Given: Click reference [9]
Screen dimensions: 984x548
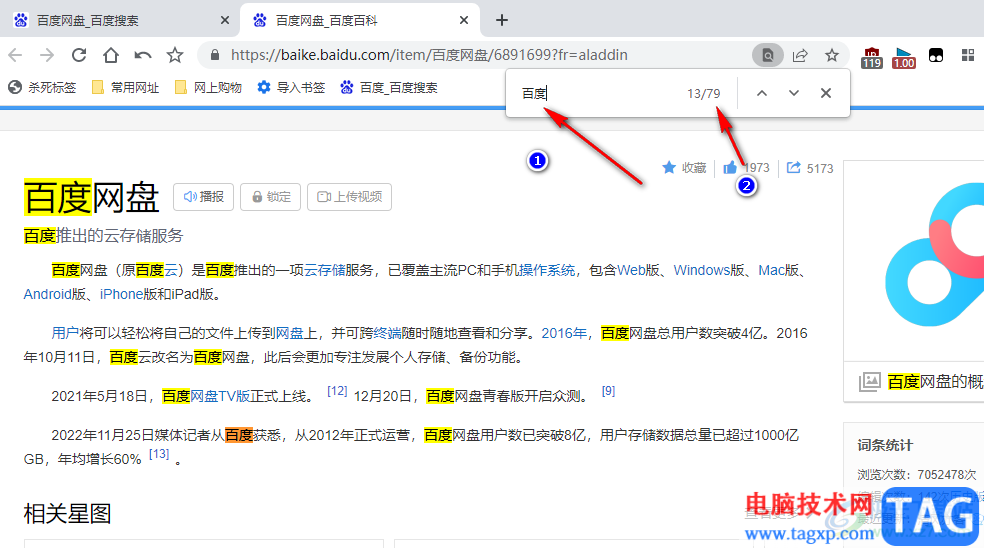Looking at the screenshot, I should click(608, 391).
